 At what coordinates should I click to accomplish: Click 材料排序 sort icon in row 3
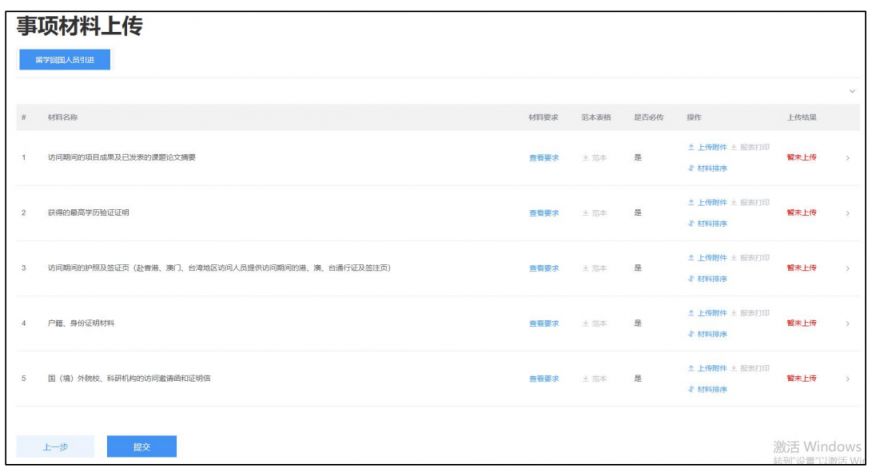pyautogui.click(x=691, y=279)
